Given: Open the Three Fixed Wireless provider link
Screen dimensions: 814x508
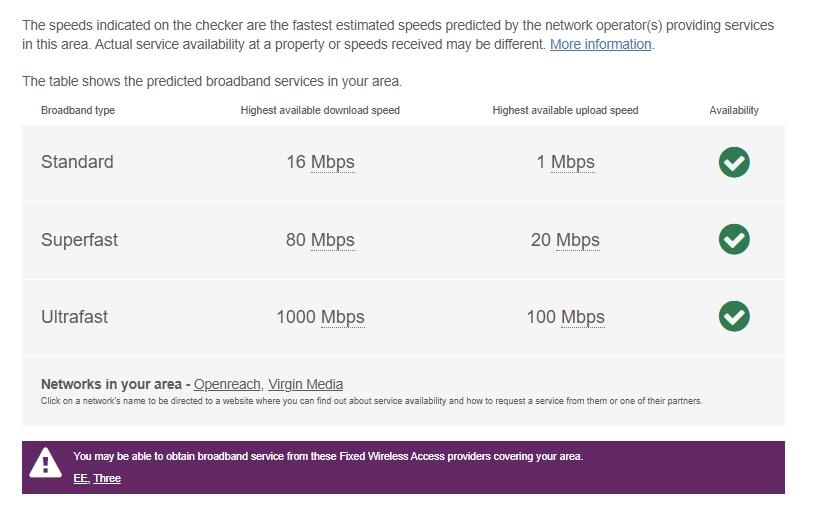Looking at the screenshot, I should (x=107, y=479).
